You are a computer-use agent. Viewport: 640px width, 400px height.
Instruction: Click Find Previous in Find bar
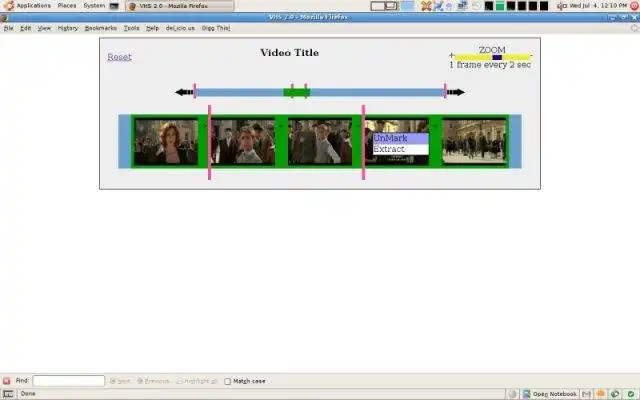tap(153, 381)
